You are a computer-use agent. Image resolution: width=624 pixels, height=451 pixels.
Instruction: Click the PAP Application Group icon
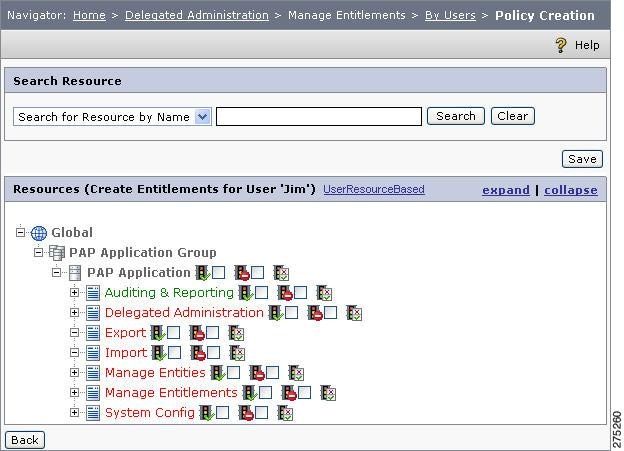57,253
